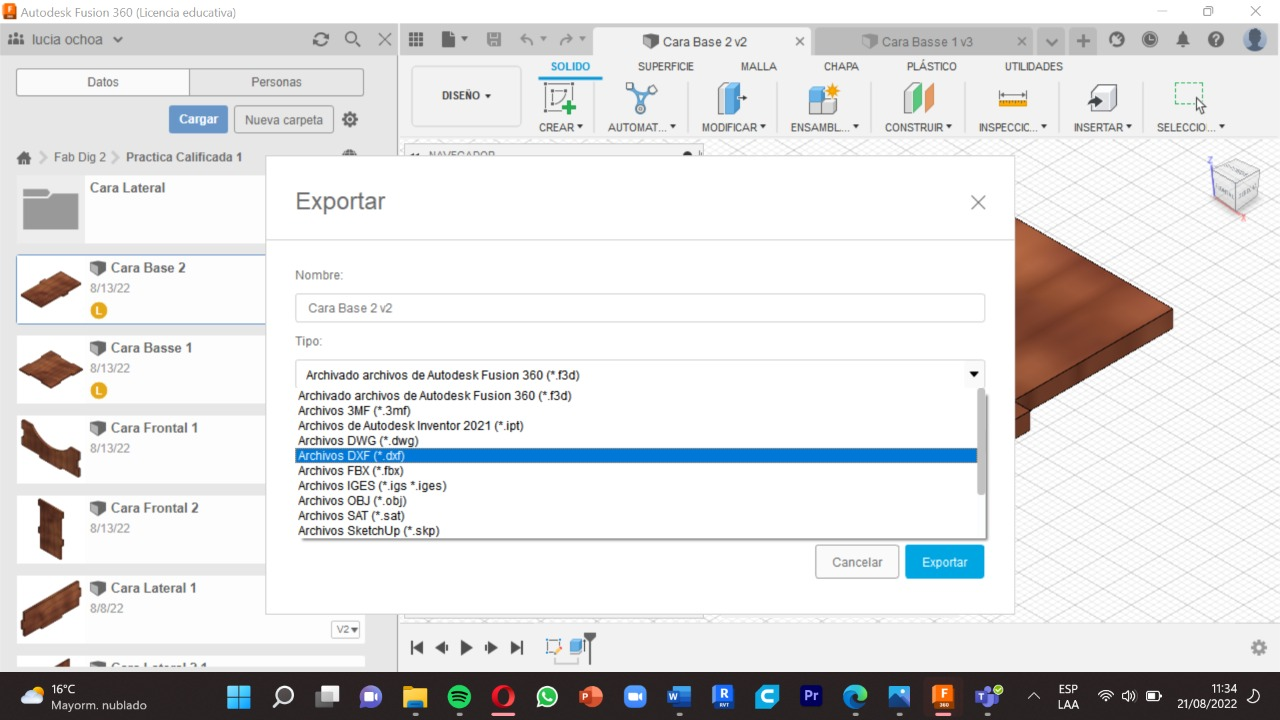Select the Cara Lateral 1 file
The height and width of the screenshot is (720, 1280).
(141, 610)
